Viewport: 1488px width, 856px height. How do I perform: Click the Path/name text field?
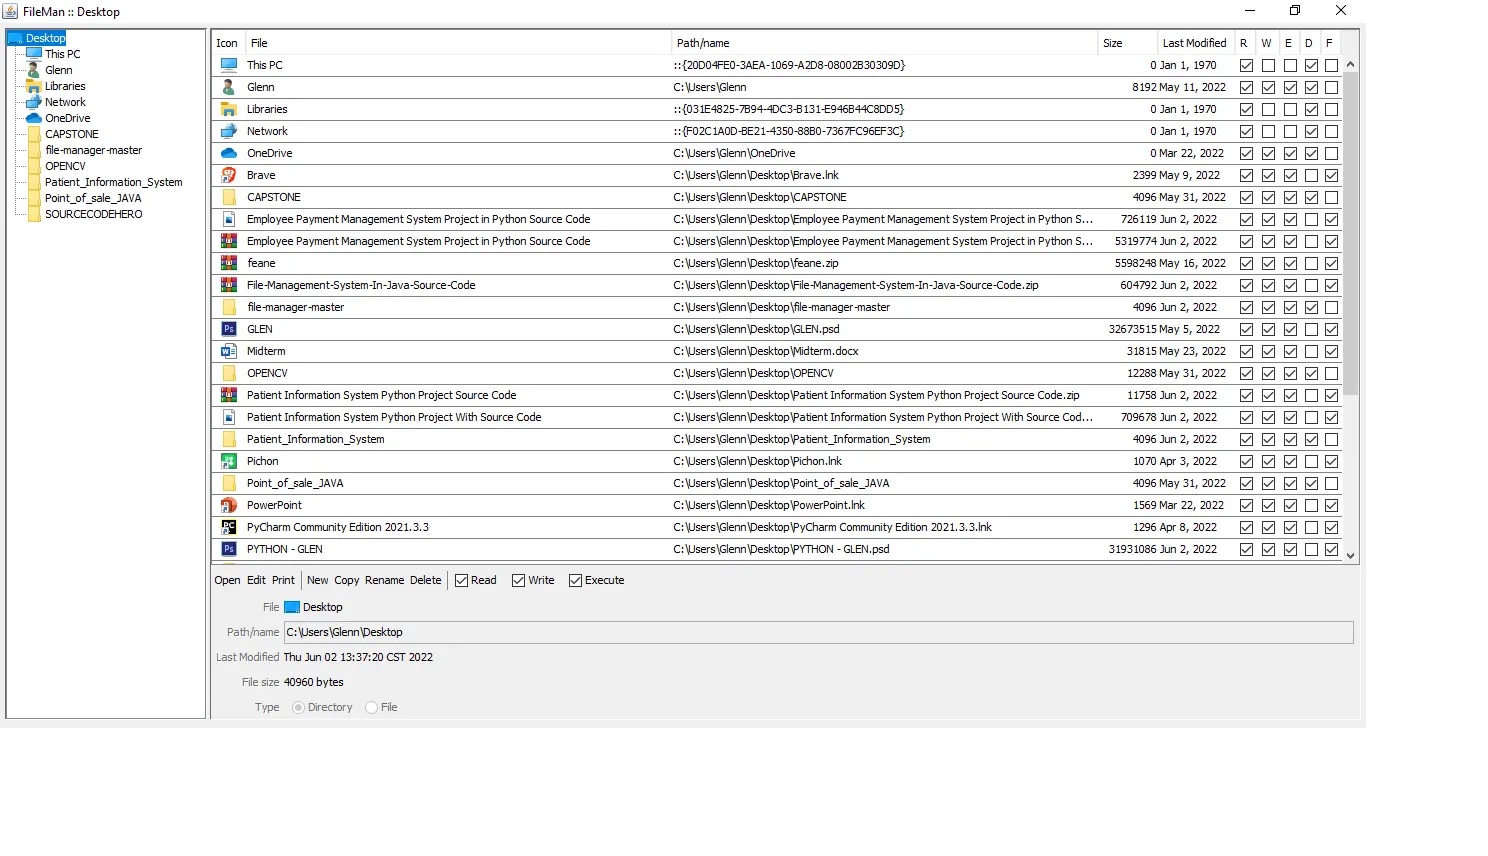818,633
